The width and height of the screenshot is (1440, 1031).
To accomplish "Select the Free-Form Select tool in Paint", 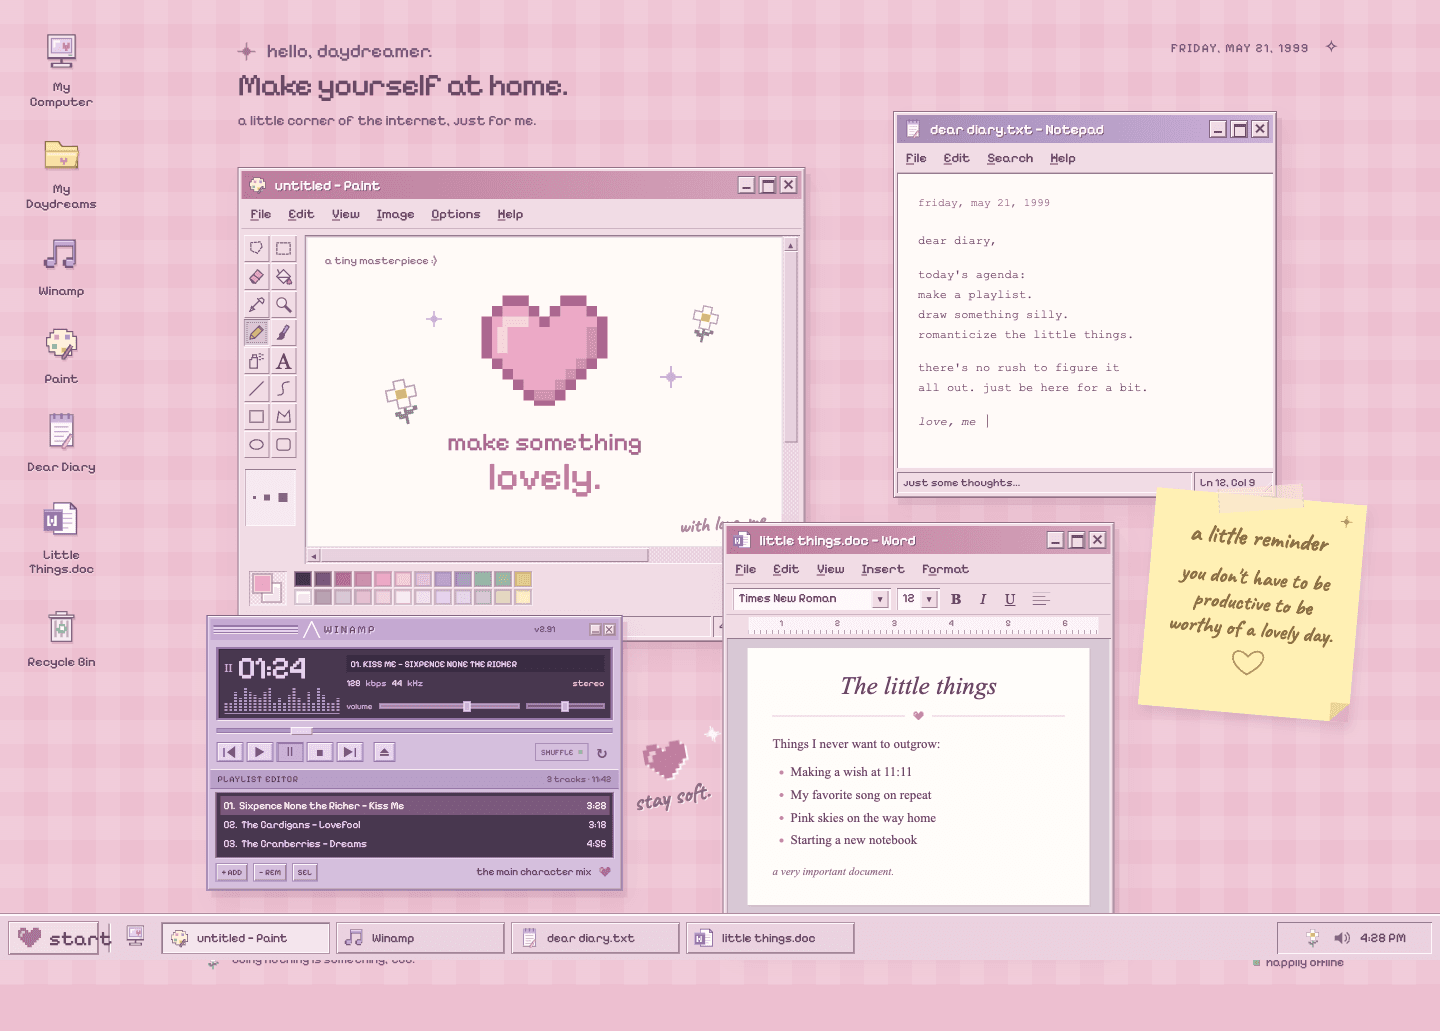I will (x=257, y=248).
